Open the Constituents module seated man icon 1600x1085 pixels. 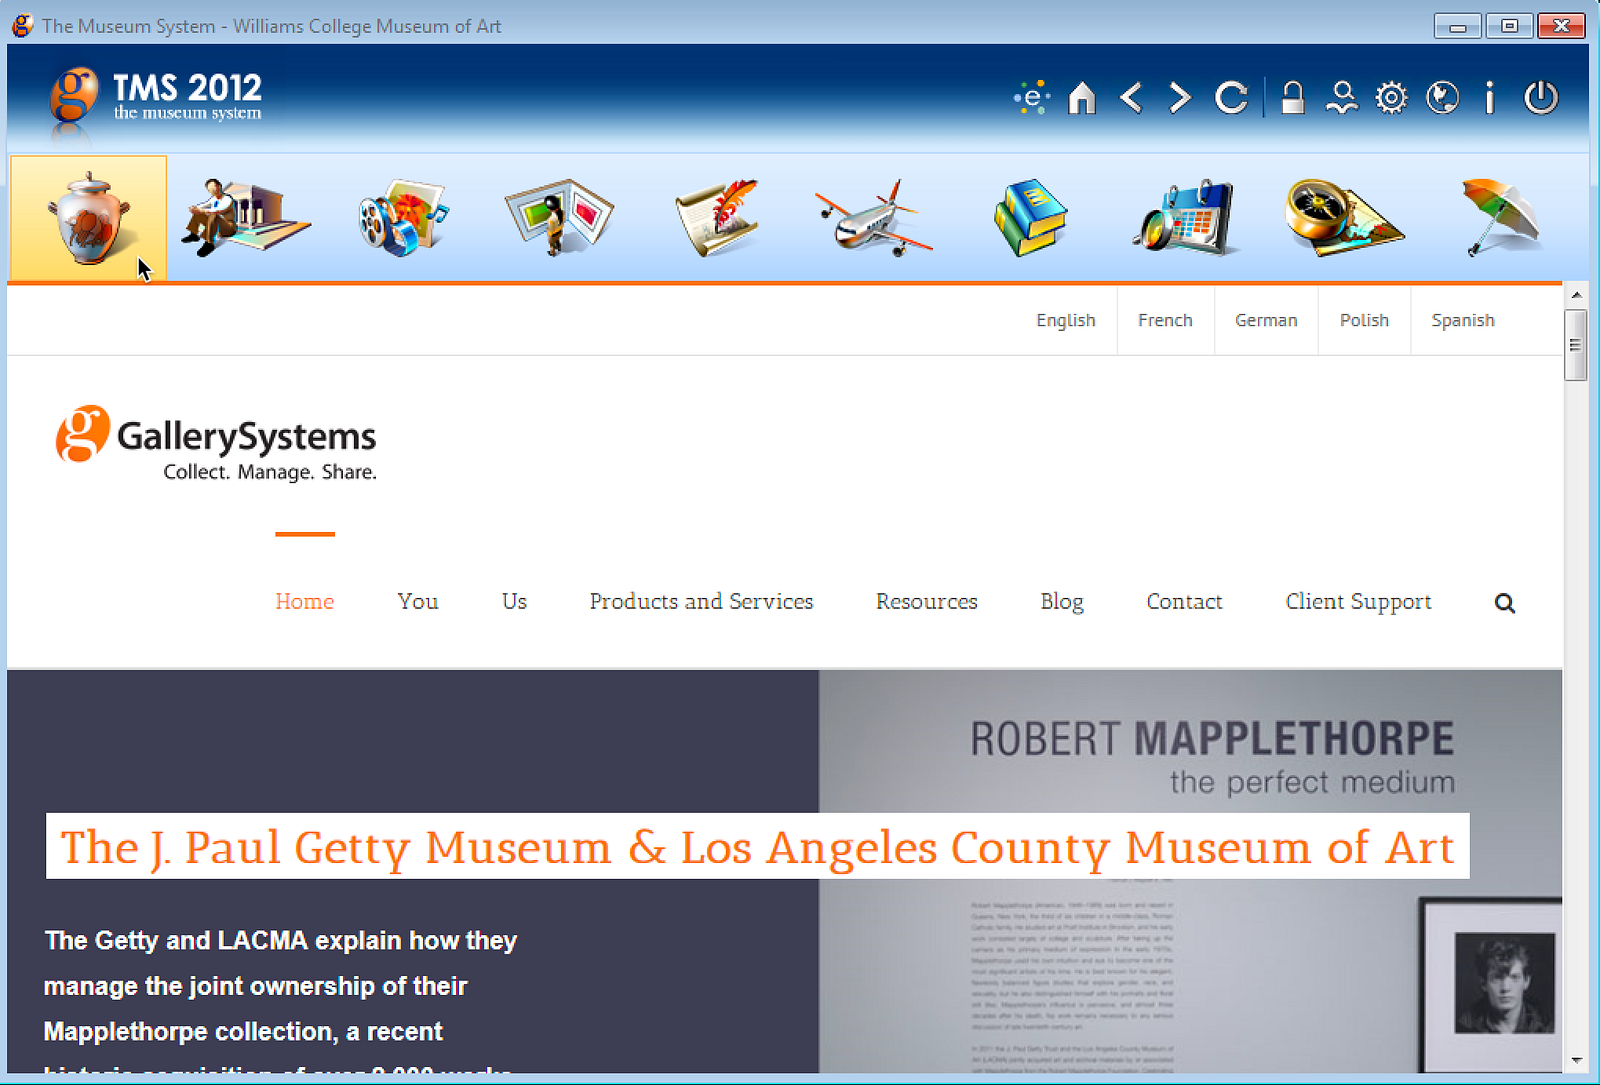tap(245, 217)
